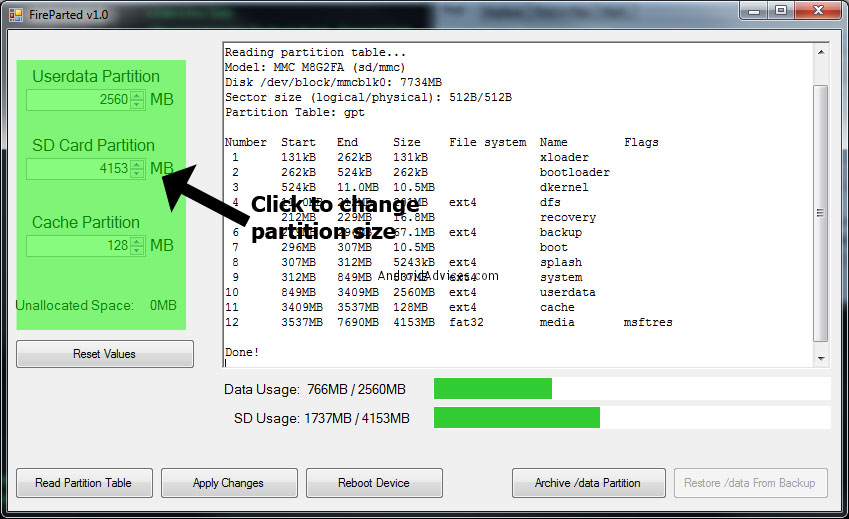Click the 'msftres' flag text
849x519 pixels.
click(x=648, y=323)
